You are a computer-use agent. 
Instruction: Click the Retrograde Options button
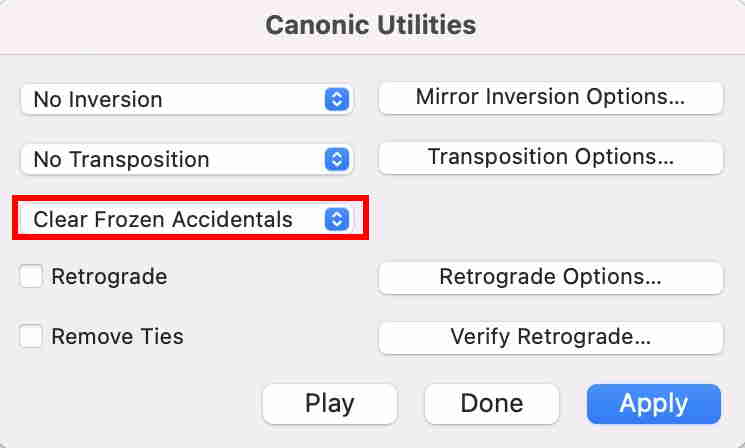coord(550,277)
